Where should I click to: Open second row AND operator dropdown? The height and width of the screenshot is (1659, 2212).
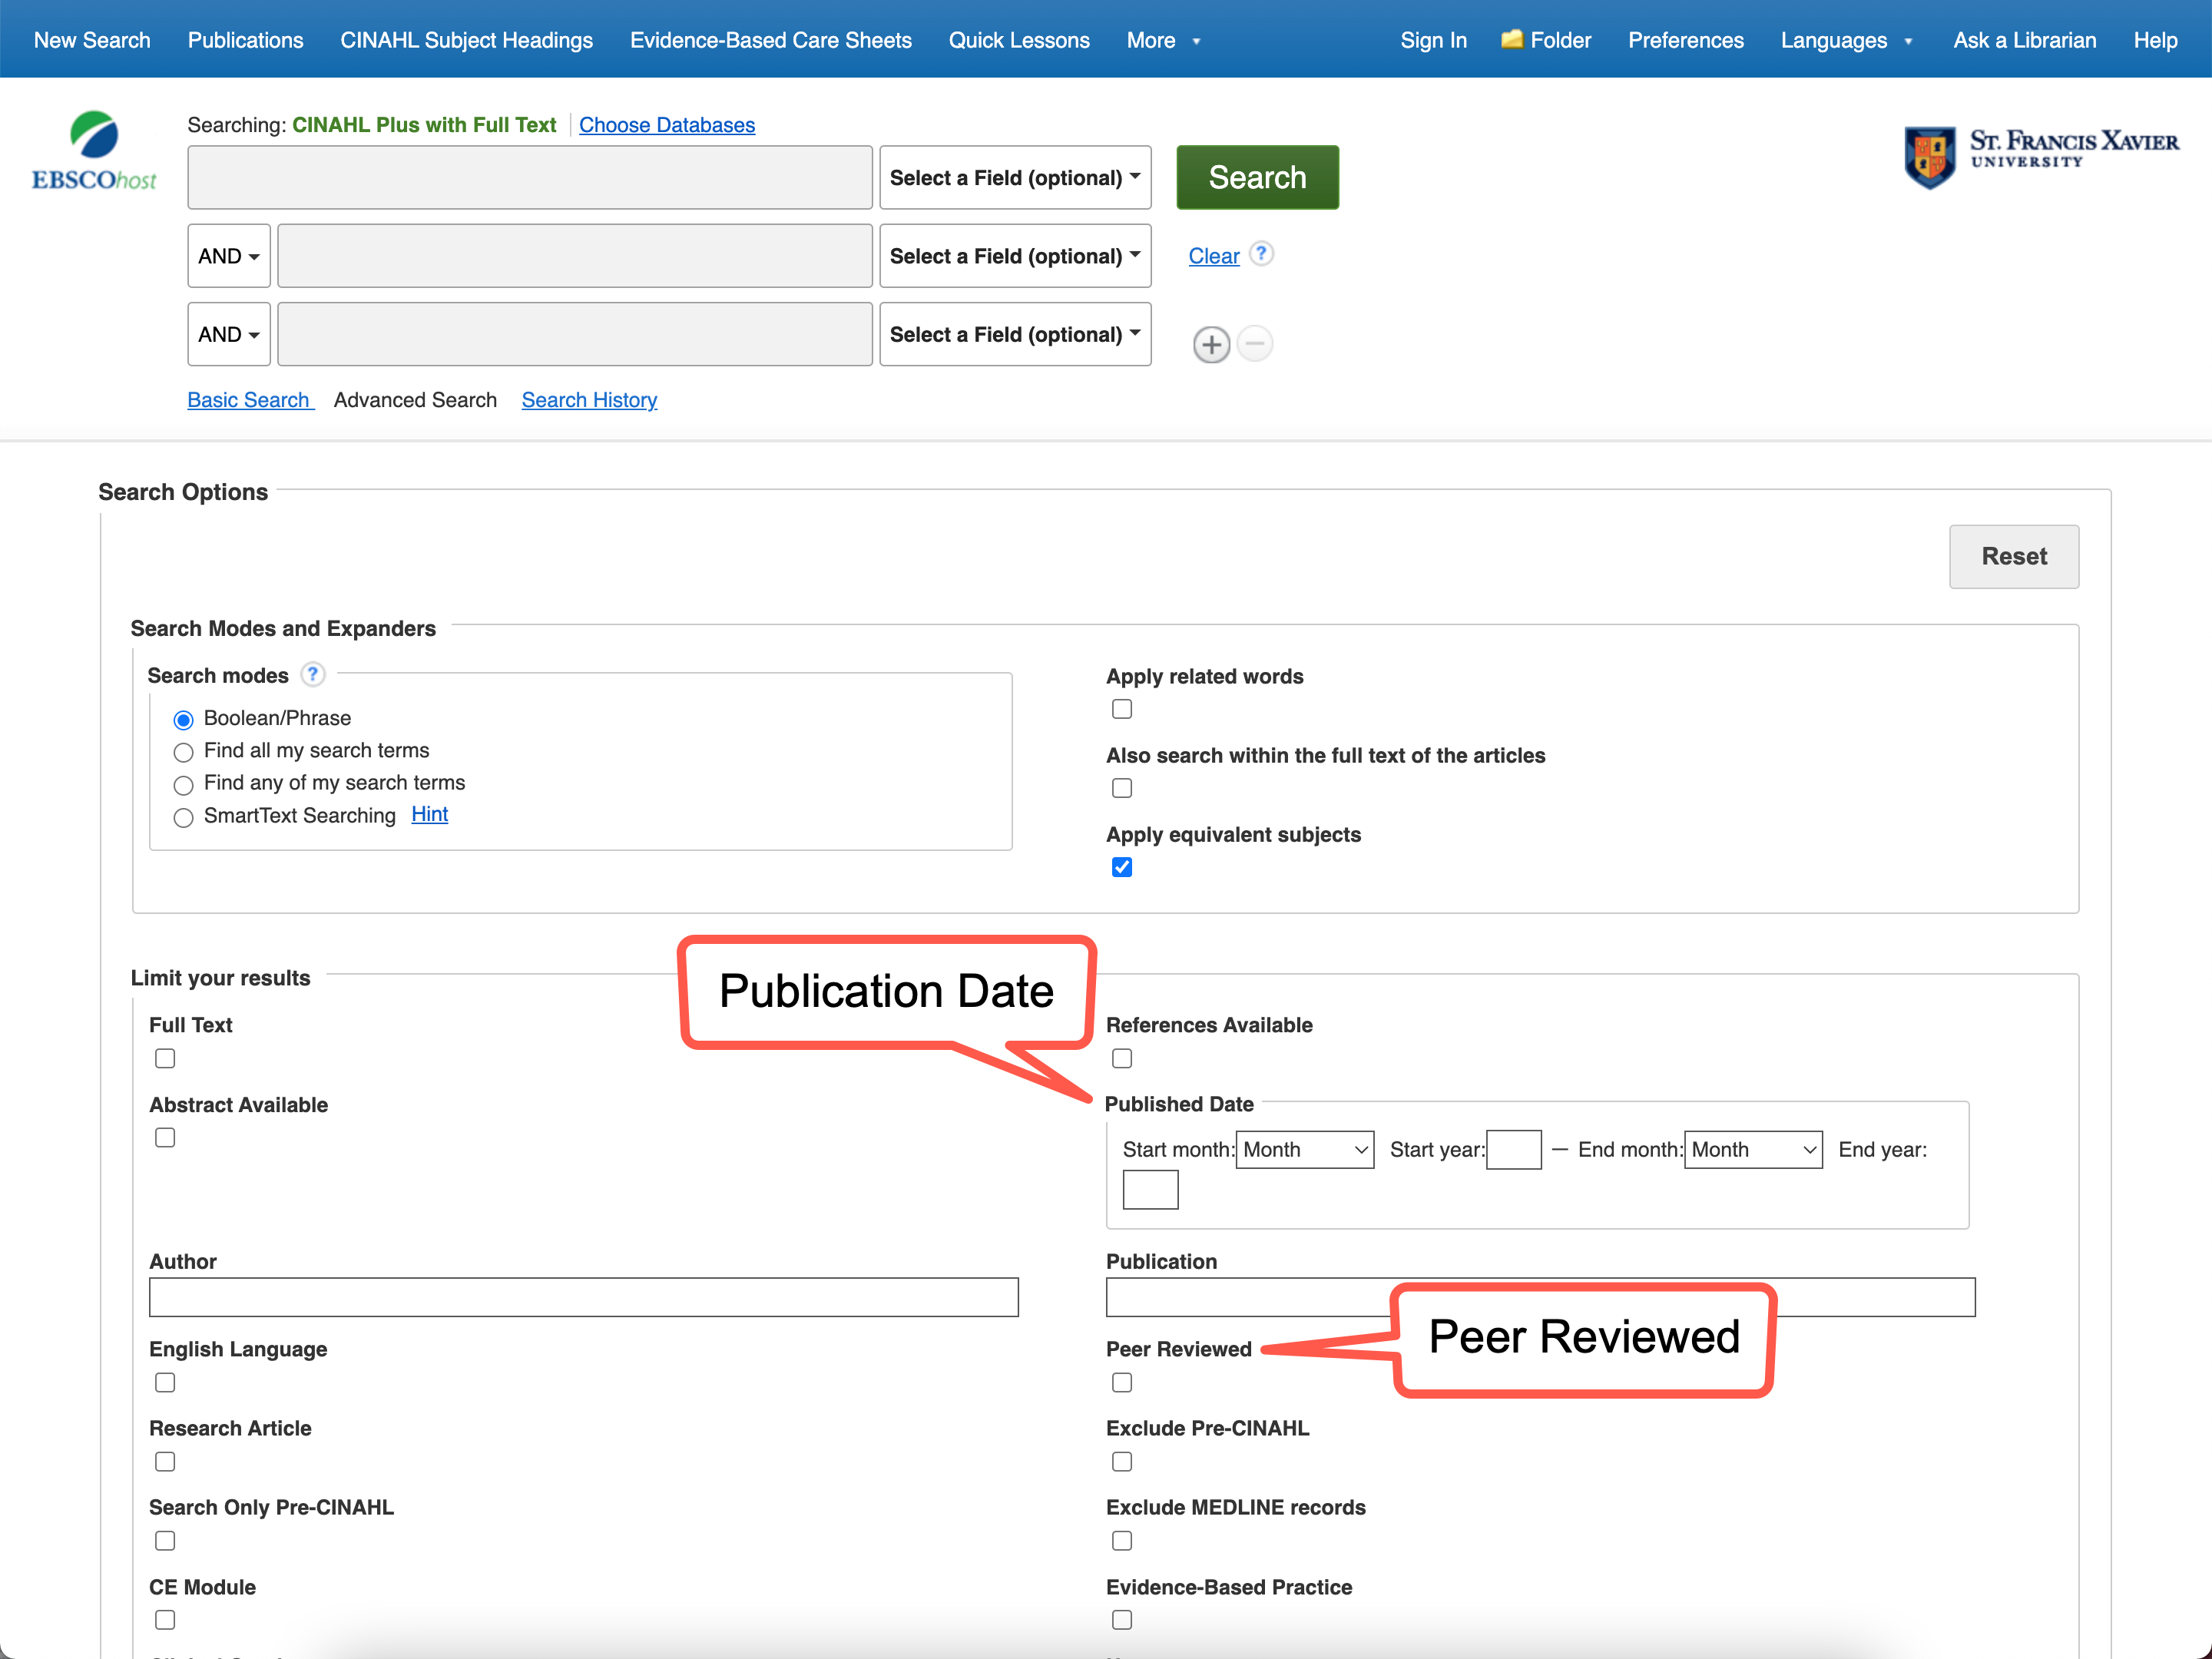tap(229, 256)
